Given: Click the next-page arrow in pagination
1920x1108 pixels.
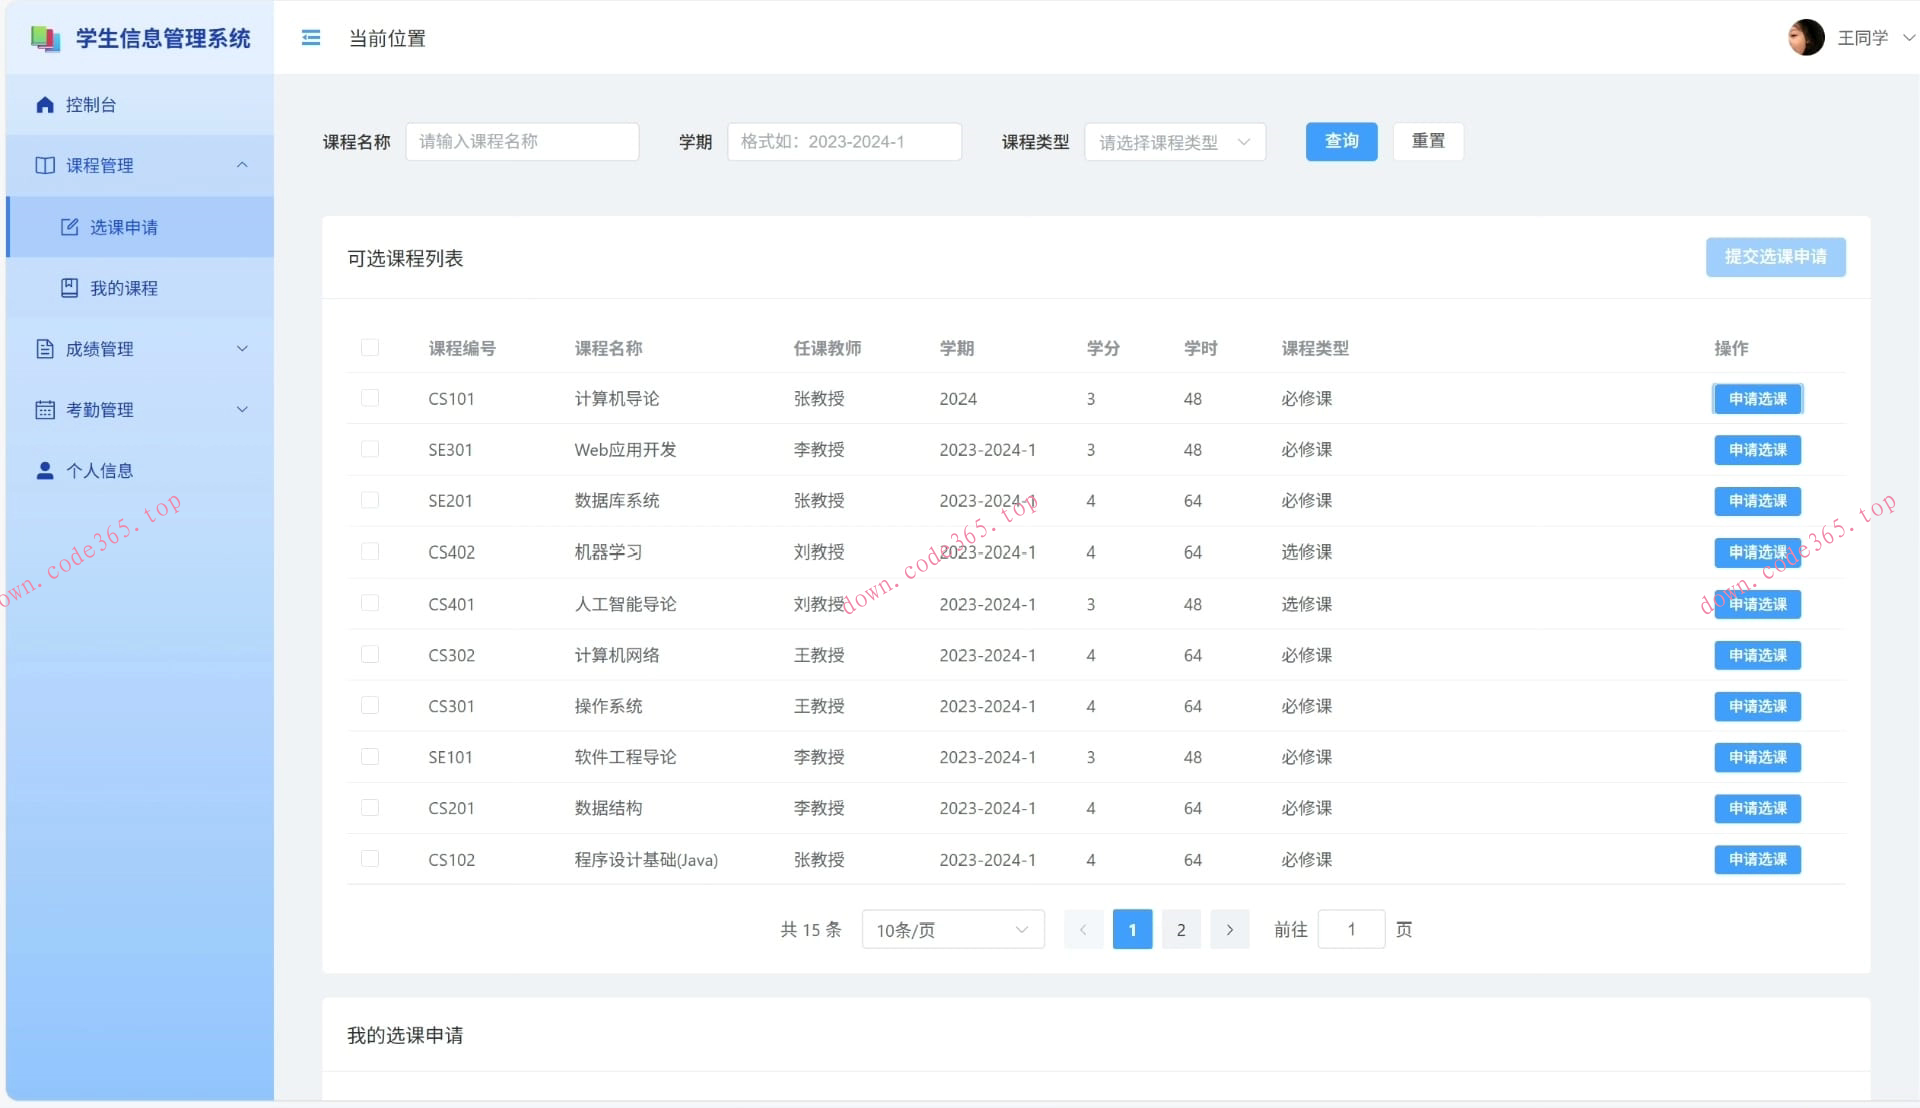Looking at the screenshot, I should point(1230,929).
